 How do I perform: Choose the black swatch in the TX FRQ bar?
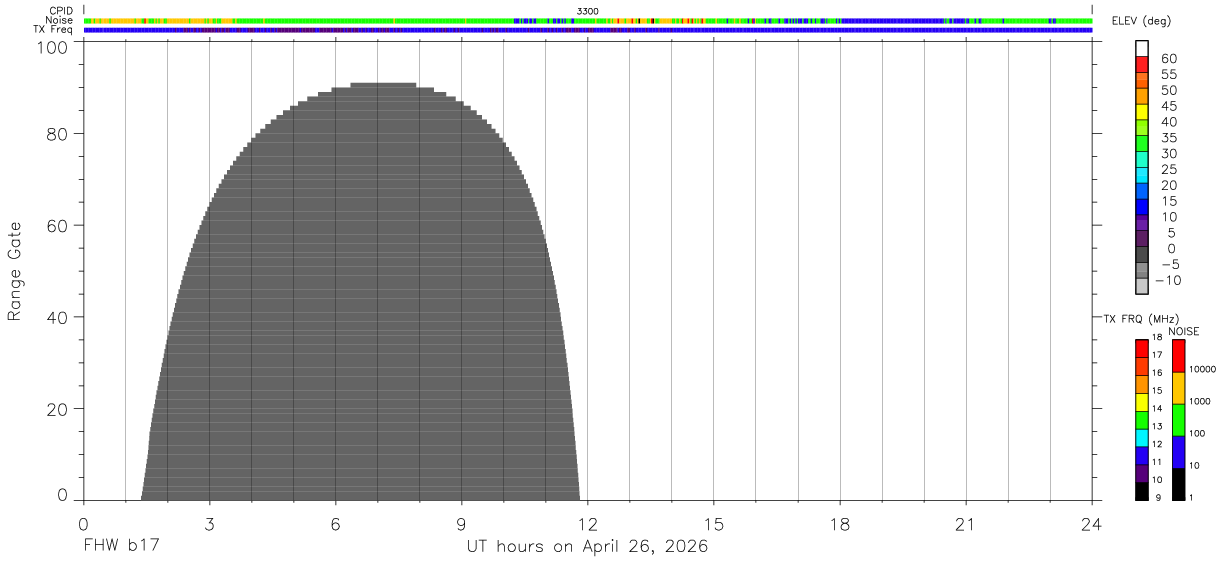[1142, 491]
